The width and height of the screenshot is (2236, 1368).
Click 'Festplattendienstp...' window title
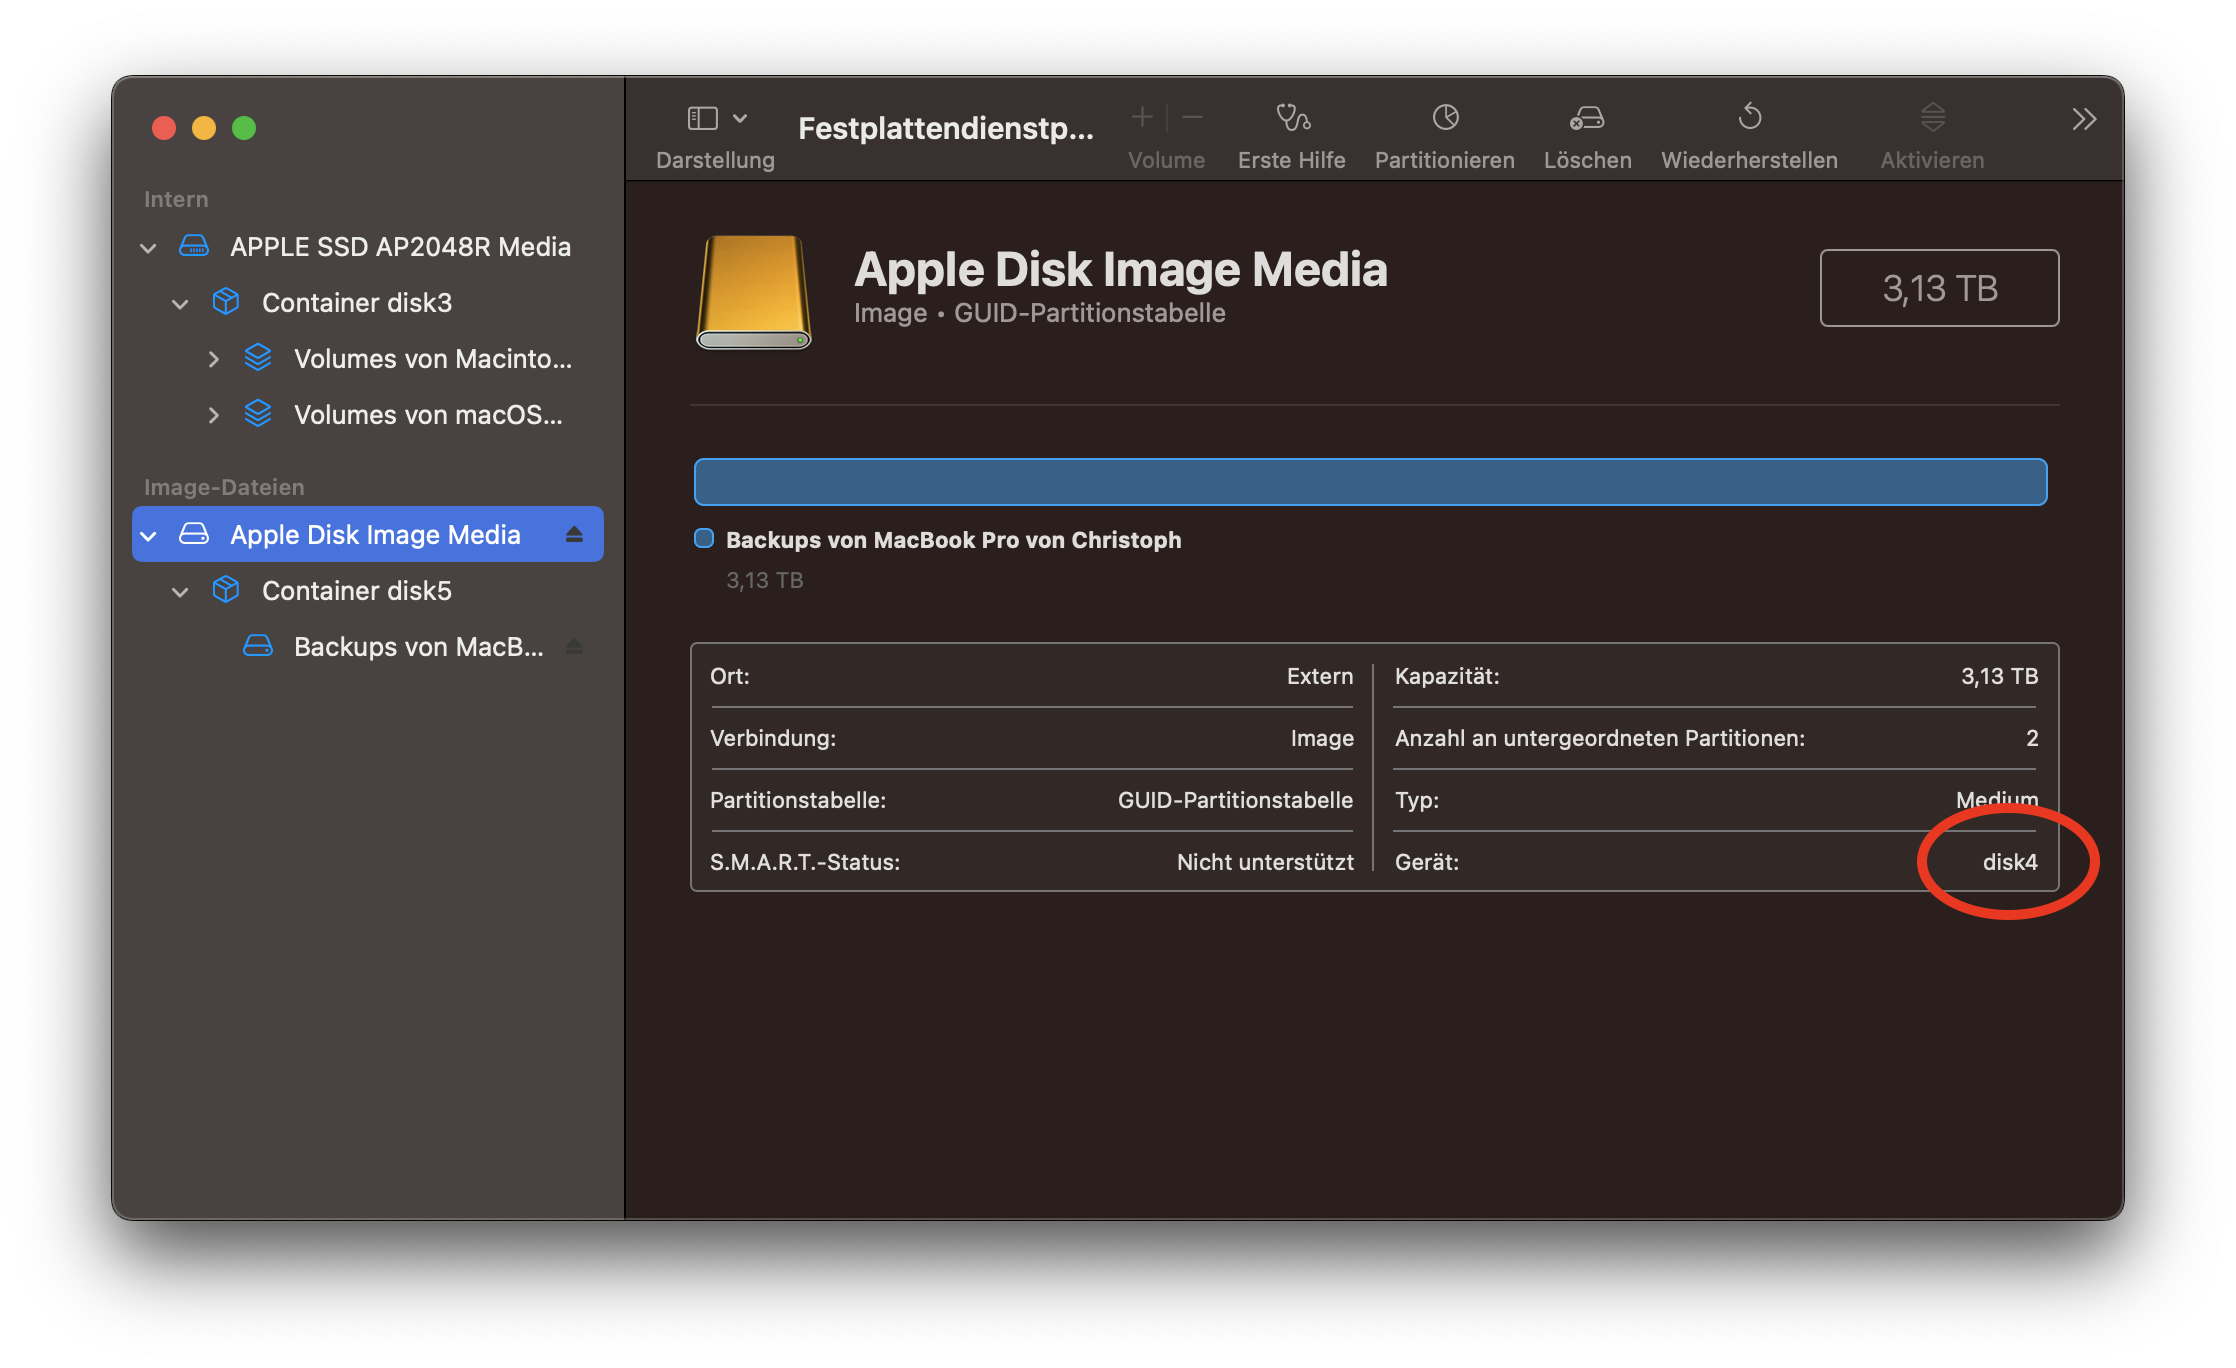[x=946, y=128]
